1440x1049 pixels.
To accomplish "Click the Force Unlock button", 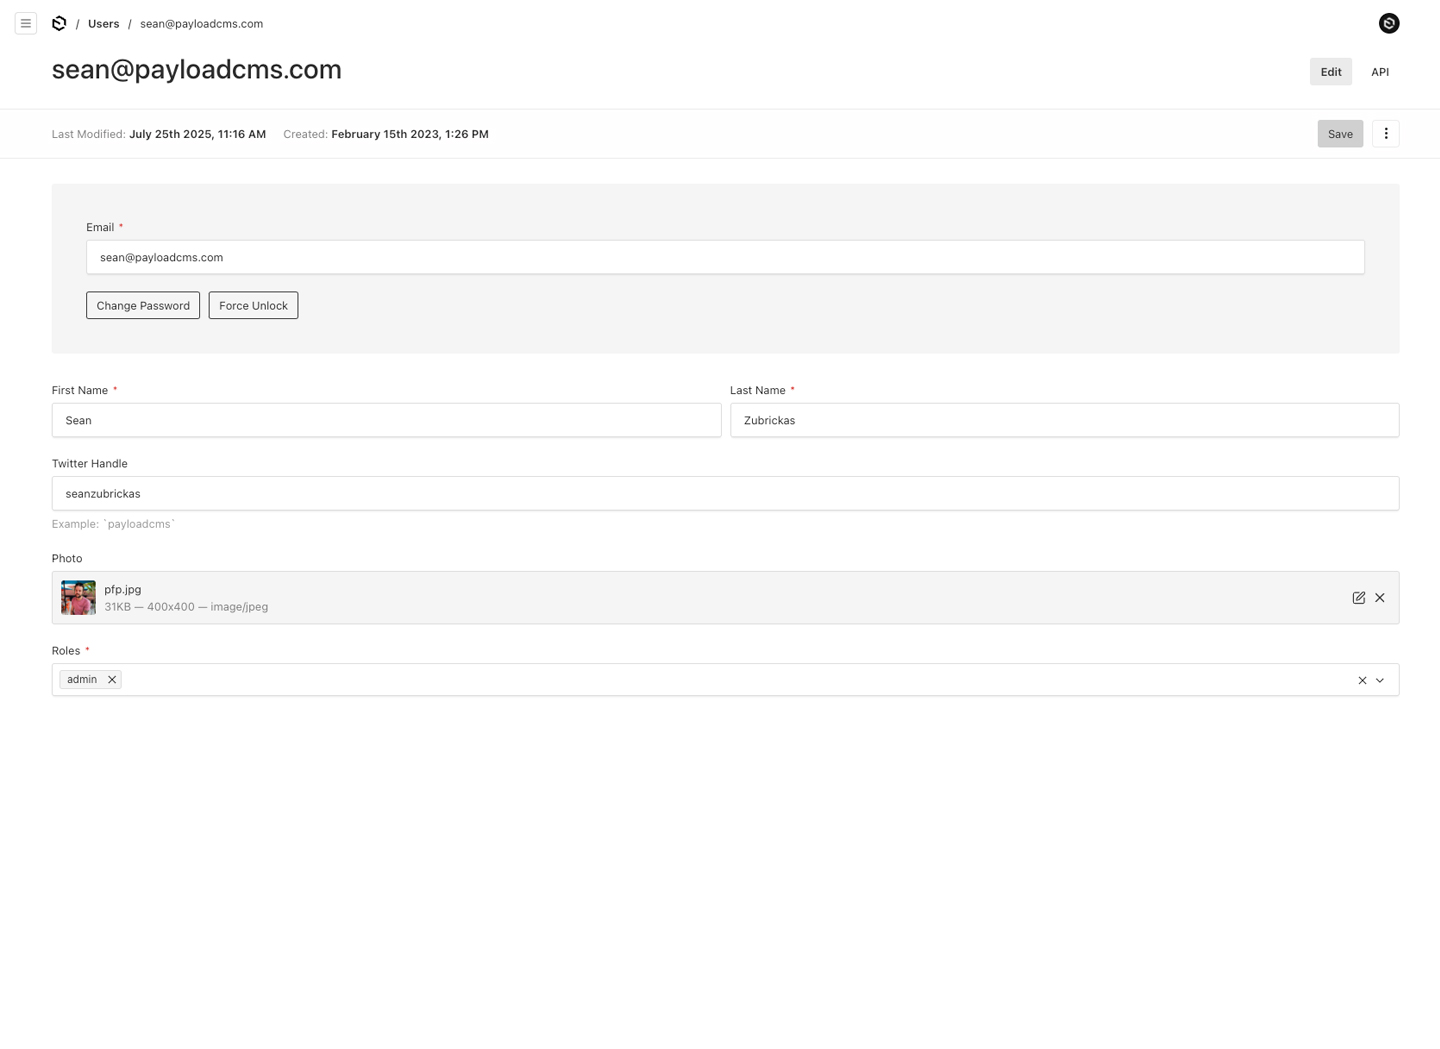I will (253, 305).
